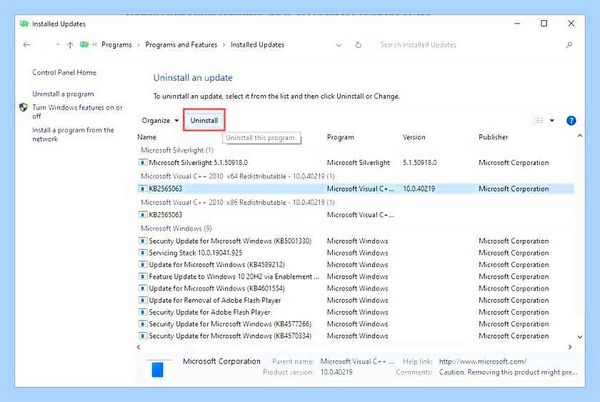The height and width of the screenshot is (402, 600).
Task: Open Control Panel Home link
Action: 64,72
